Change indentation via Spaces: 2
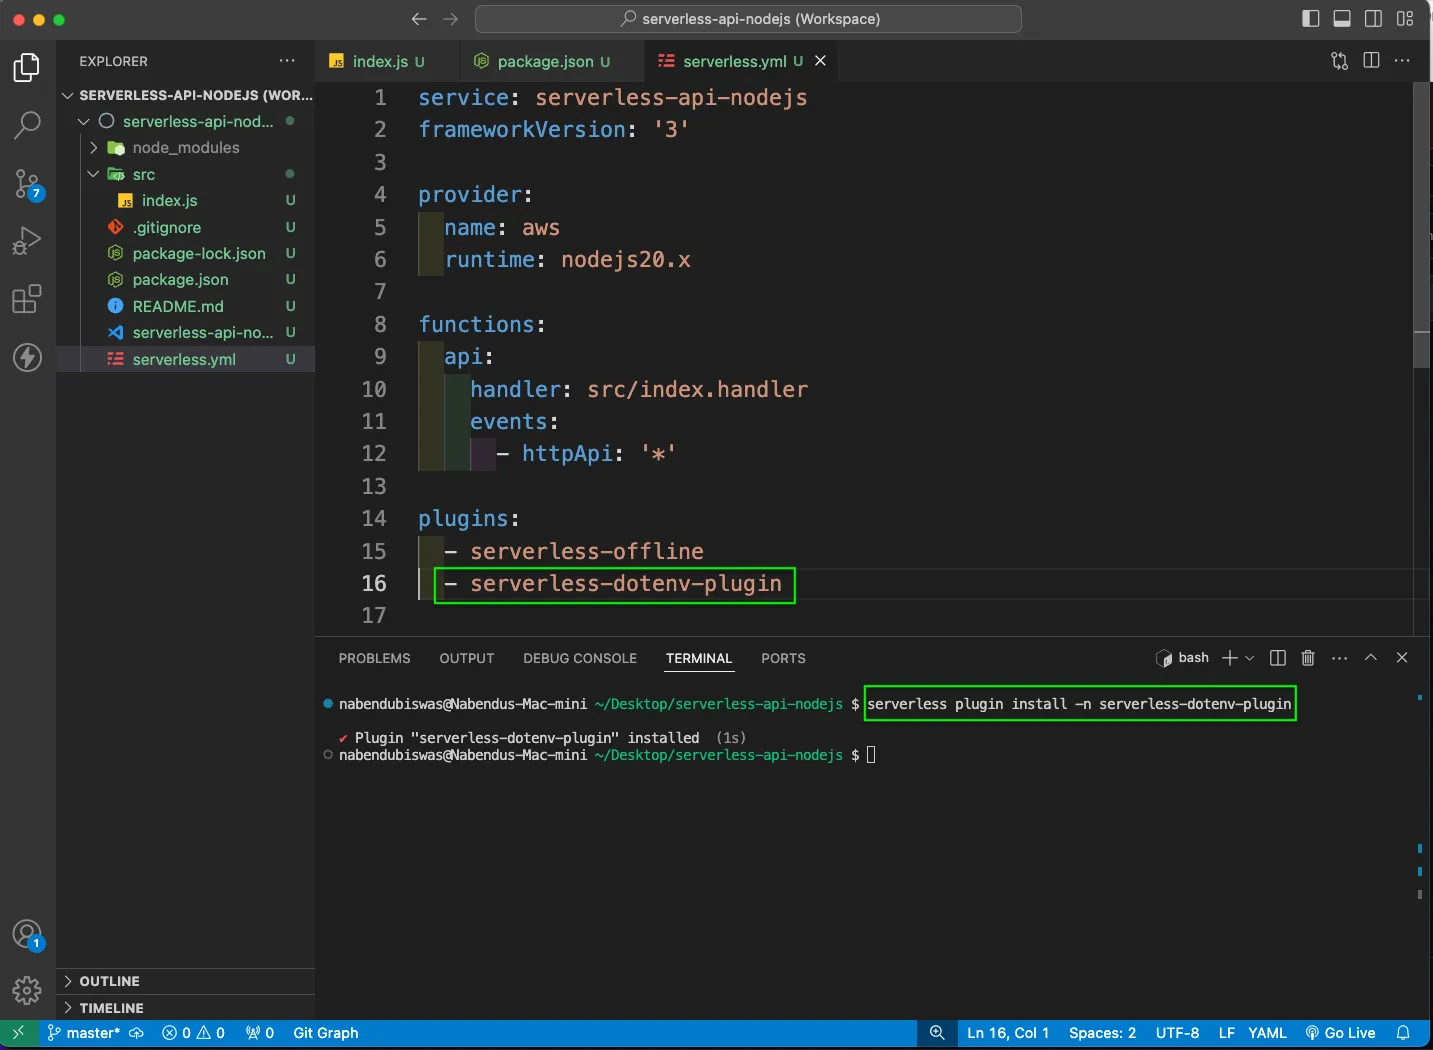Screen dimensions: 1433x1050 [1102, 1033]
